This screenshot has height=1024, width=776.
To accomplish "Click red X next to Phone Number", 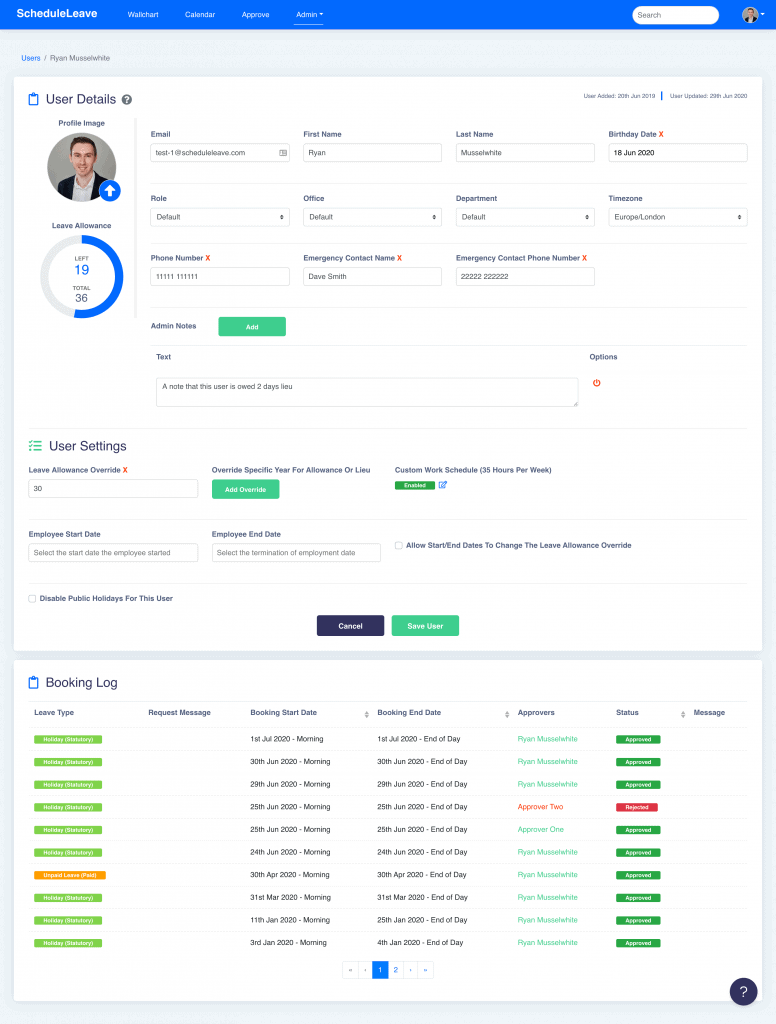I will pyautogui.click(x=208, y=258).
